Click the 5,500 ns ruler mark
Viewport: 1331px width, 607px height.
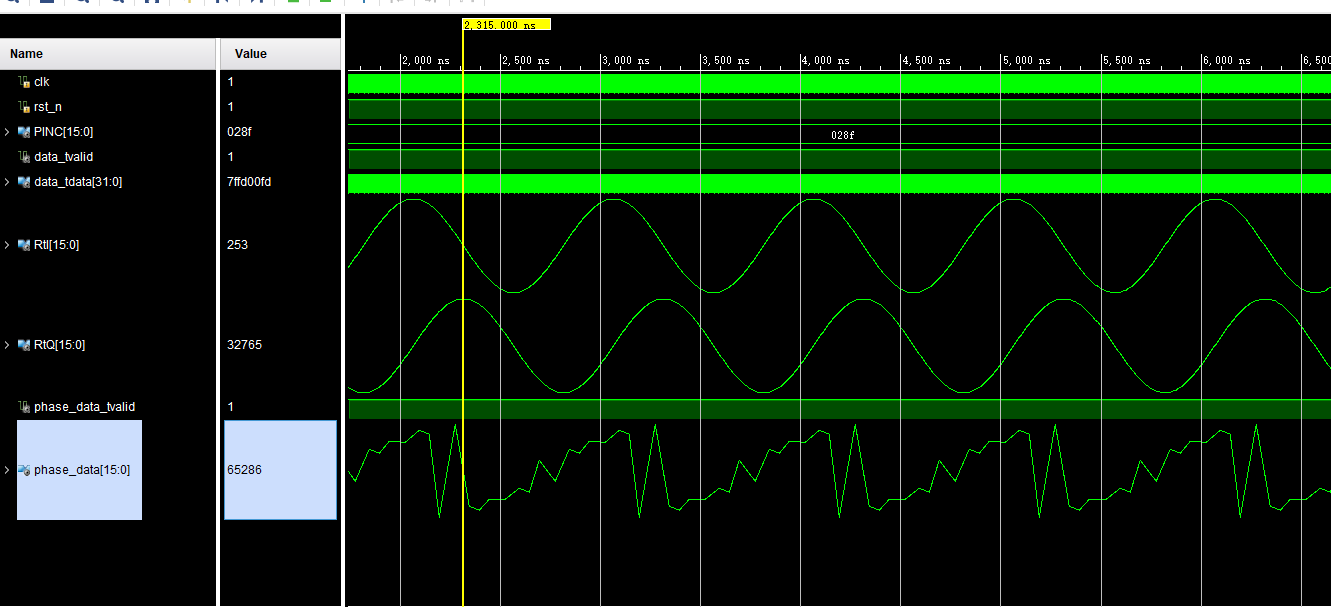click(1126, 60)
